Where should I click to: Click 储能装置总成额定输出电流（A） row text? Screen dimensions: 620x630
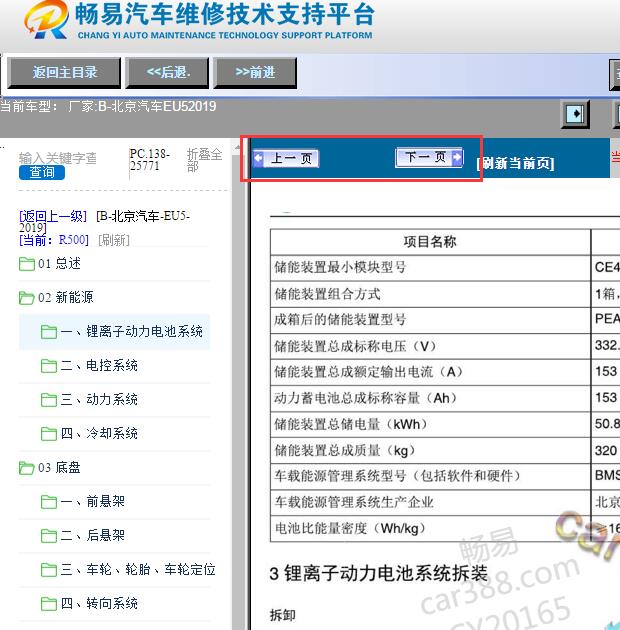[x=368, y=372]
